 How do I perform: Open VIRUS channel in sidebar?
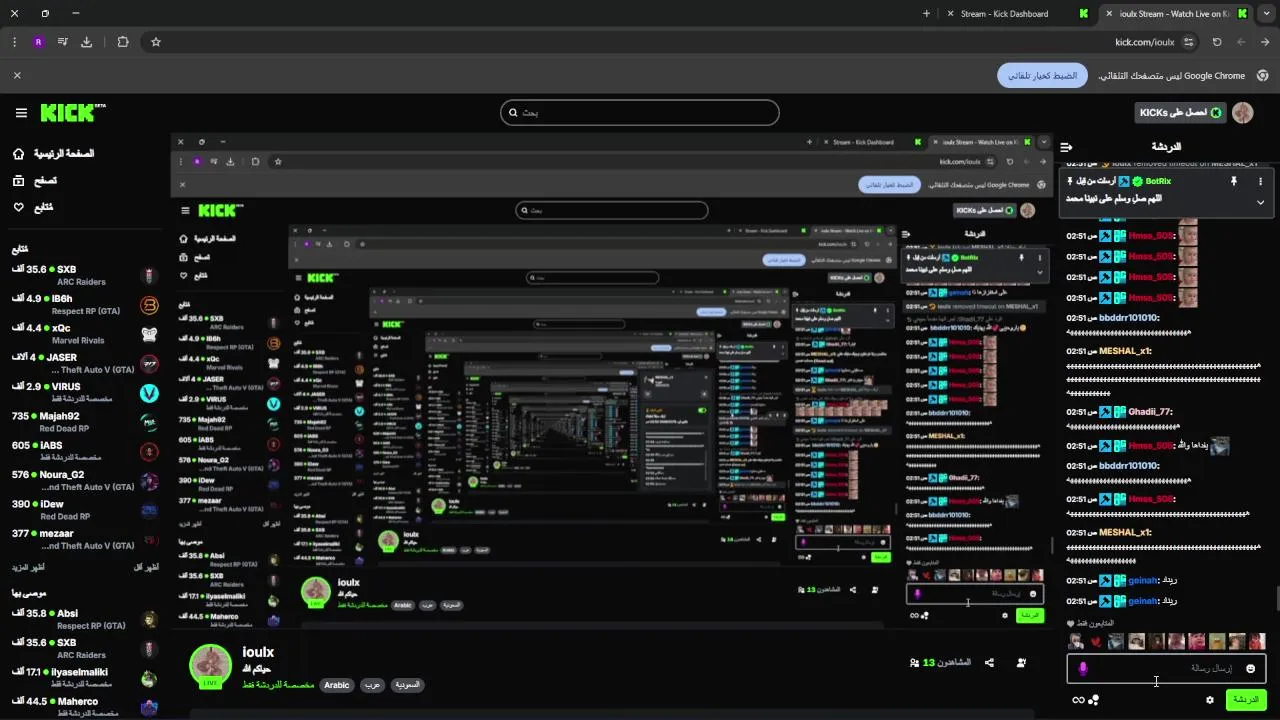coord(85,392)
